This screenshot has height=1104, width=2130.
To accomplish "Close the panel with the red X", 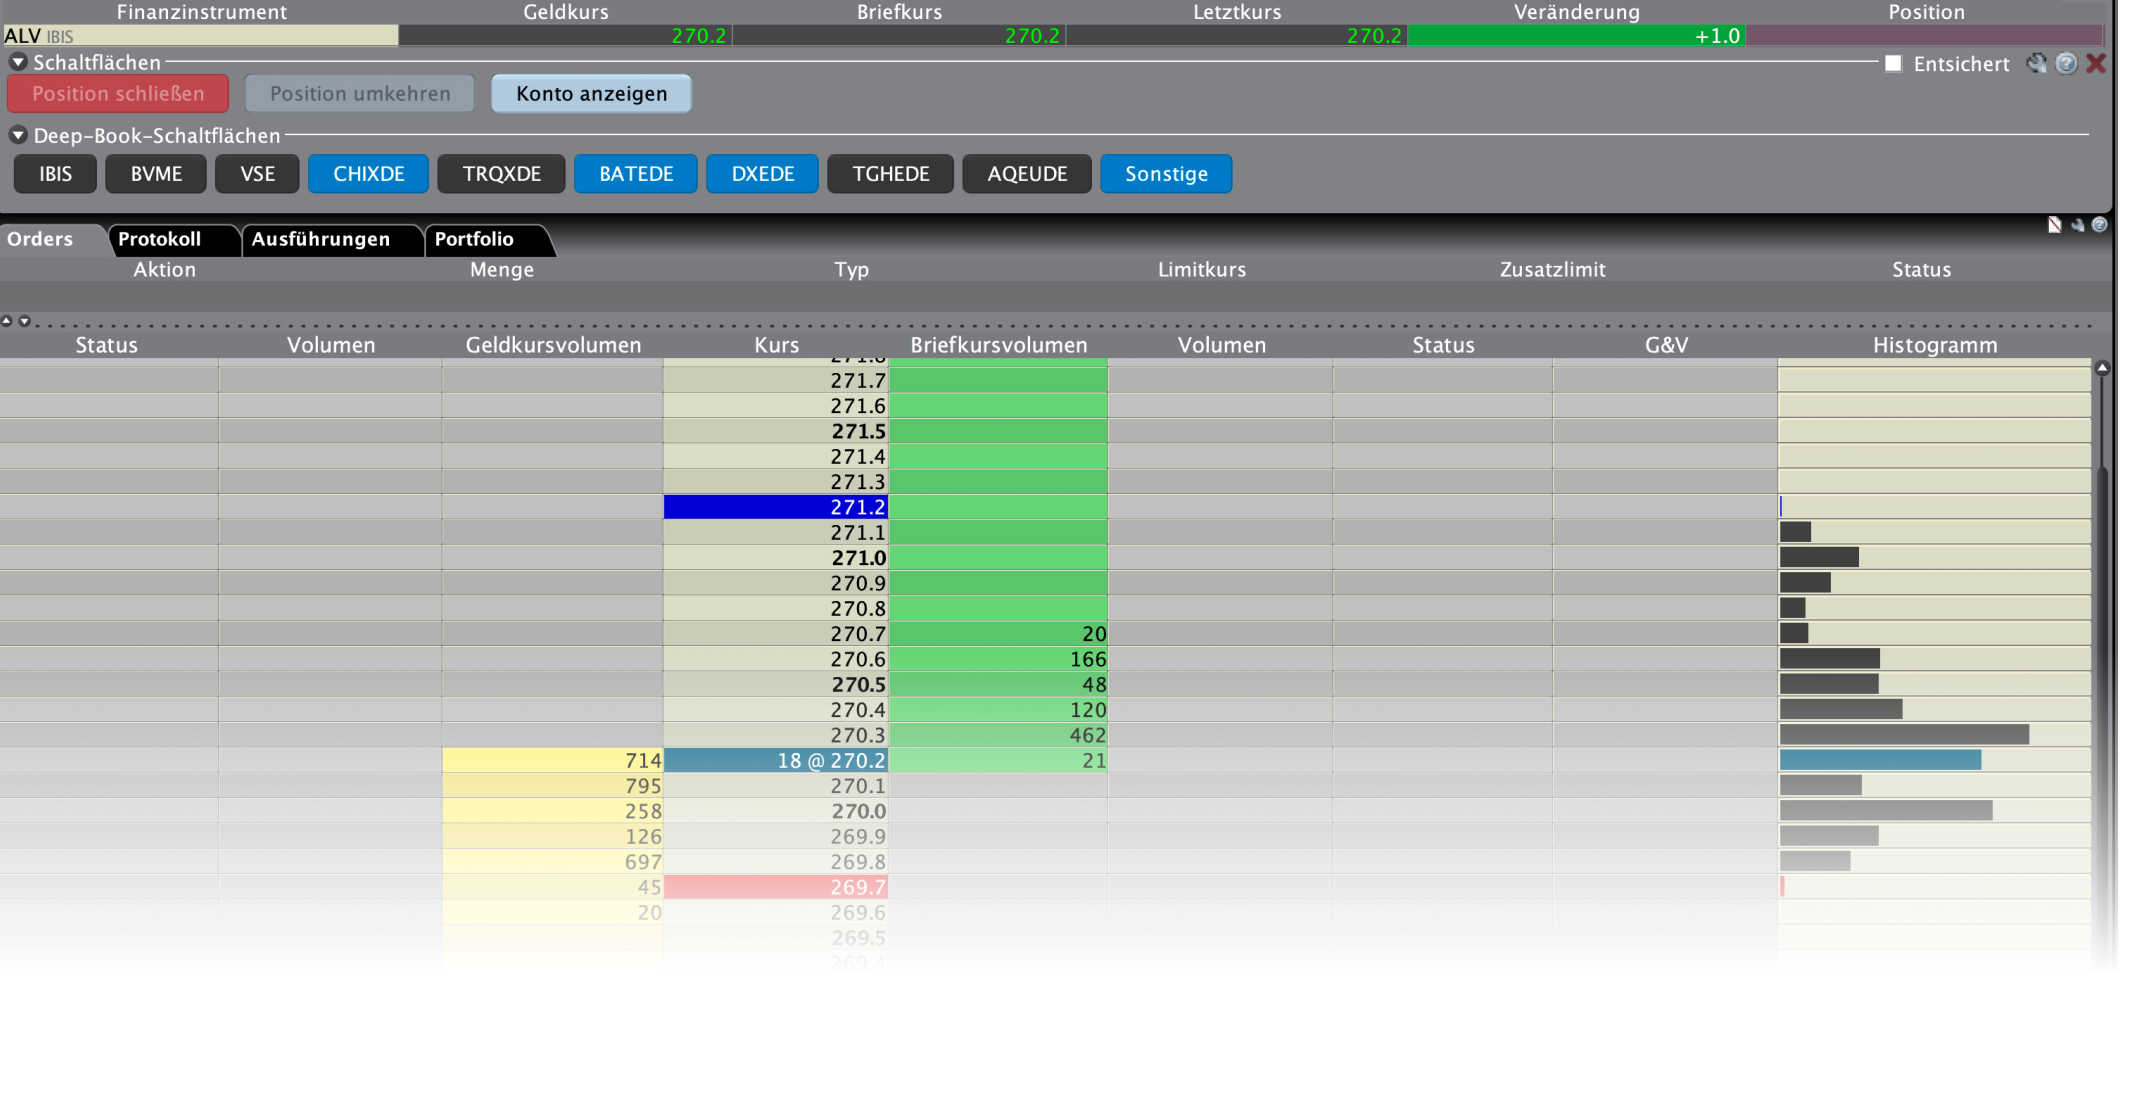I will [x=2096, y=64].
